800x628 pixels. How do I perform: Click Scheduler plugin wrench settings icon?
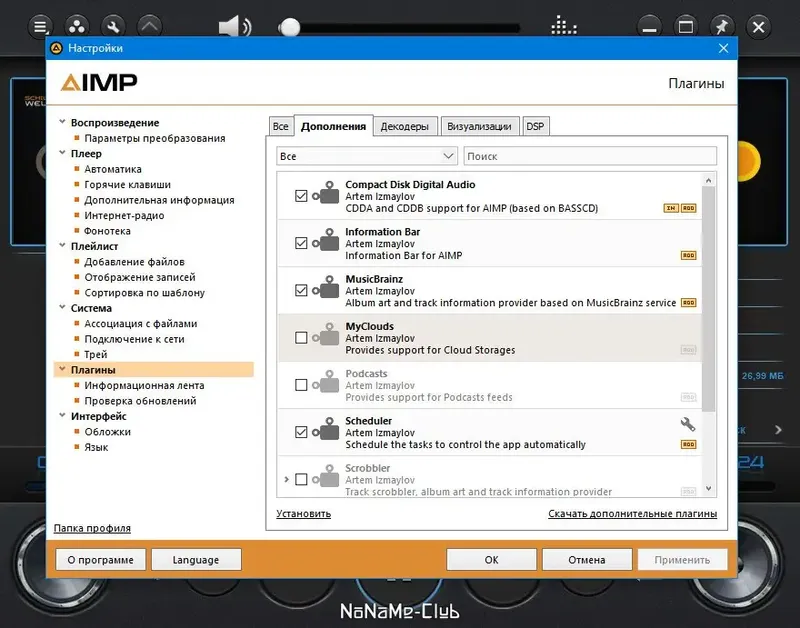pos(688,424)
